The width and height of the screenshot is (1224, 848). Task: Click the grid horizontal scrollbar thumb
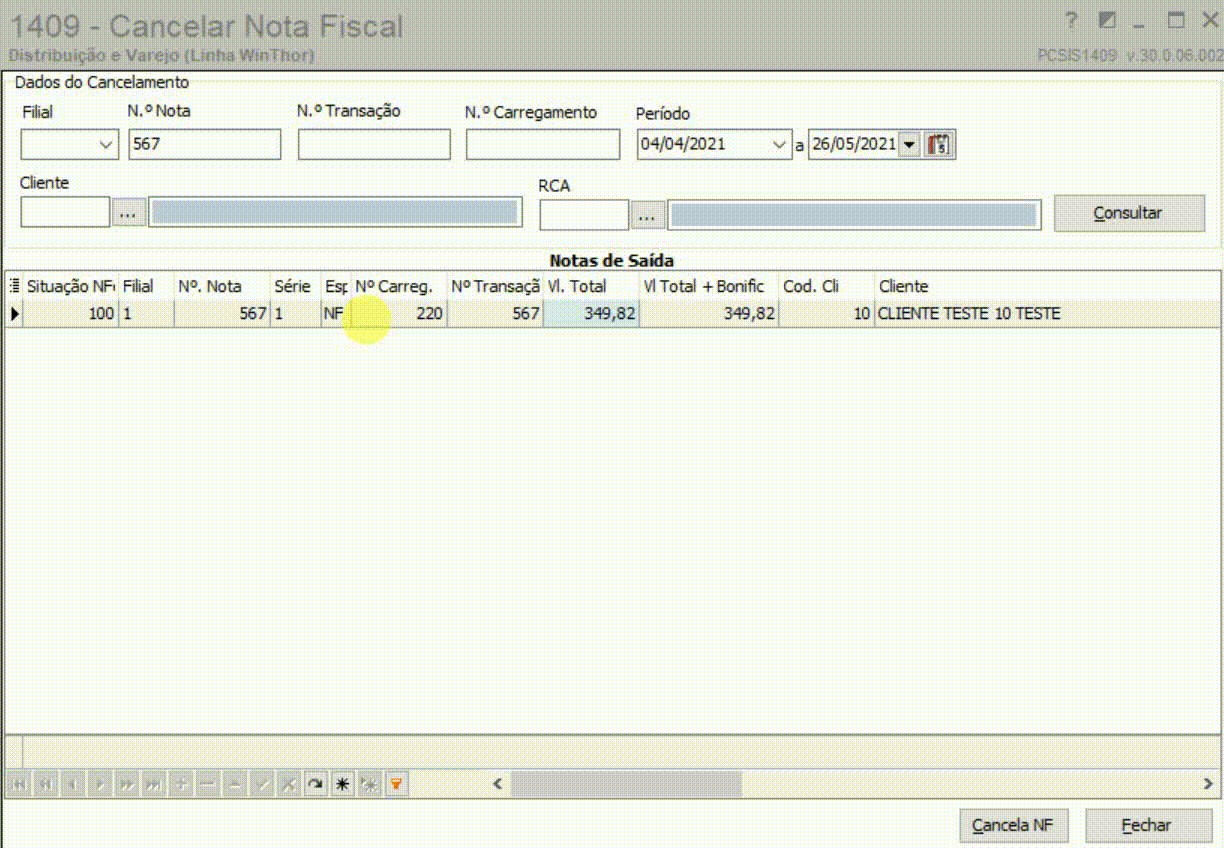626,784
